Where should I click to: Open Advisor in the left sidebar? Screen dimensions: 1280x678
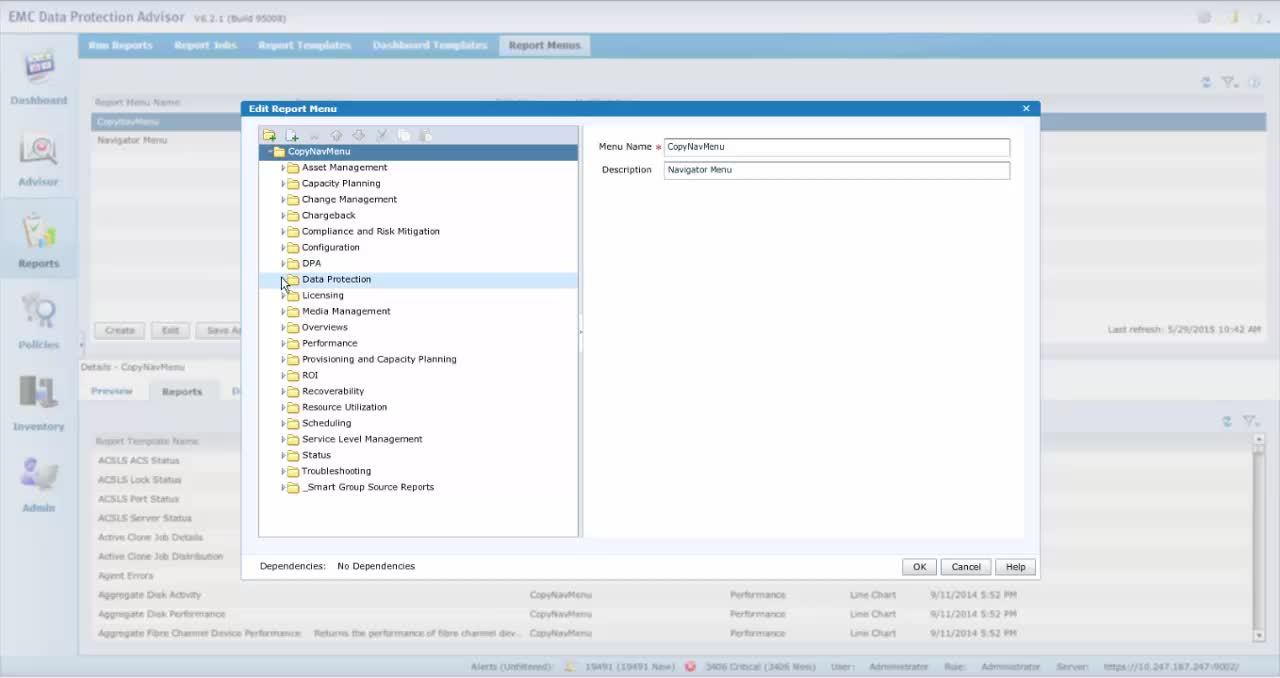(39, 160)
